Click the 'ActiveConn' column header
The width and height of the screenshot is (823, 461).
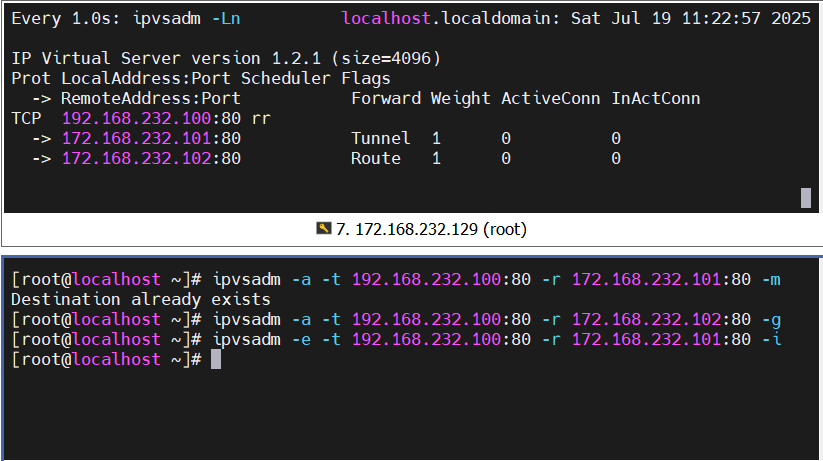click(551, 98)
